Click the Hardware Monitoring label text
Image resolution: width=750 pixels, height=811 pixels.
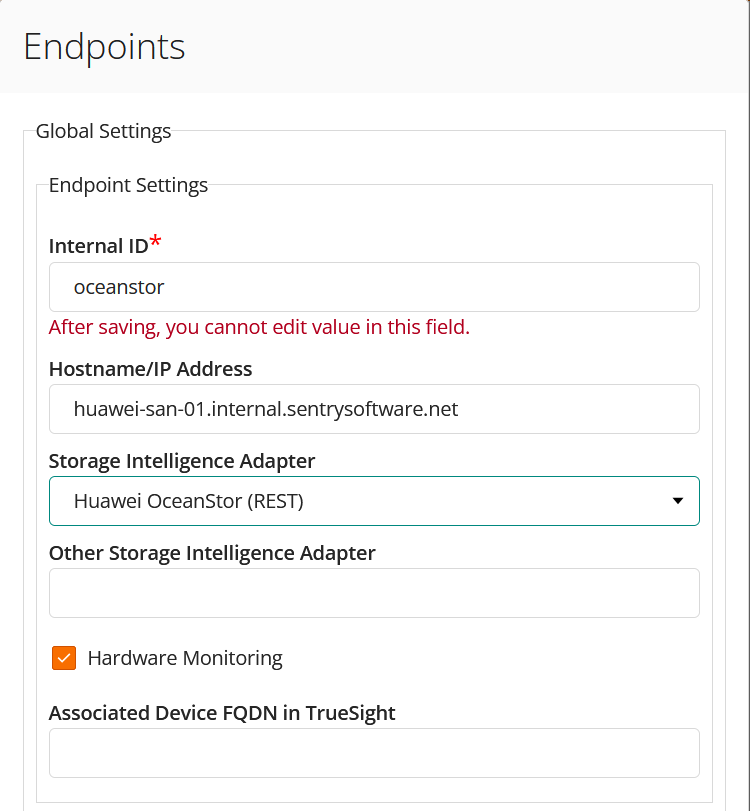tap(185, 658)
